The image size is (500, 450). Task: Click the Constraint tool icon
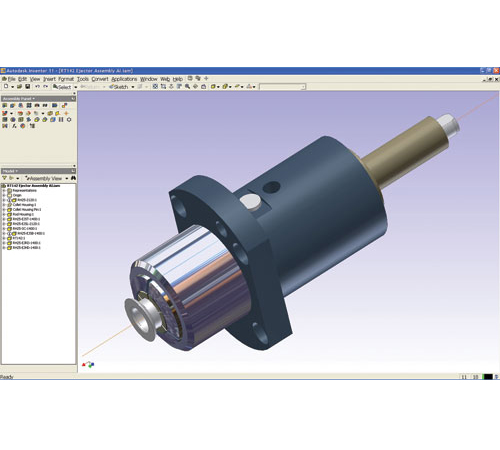[x=64, y=105]
